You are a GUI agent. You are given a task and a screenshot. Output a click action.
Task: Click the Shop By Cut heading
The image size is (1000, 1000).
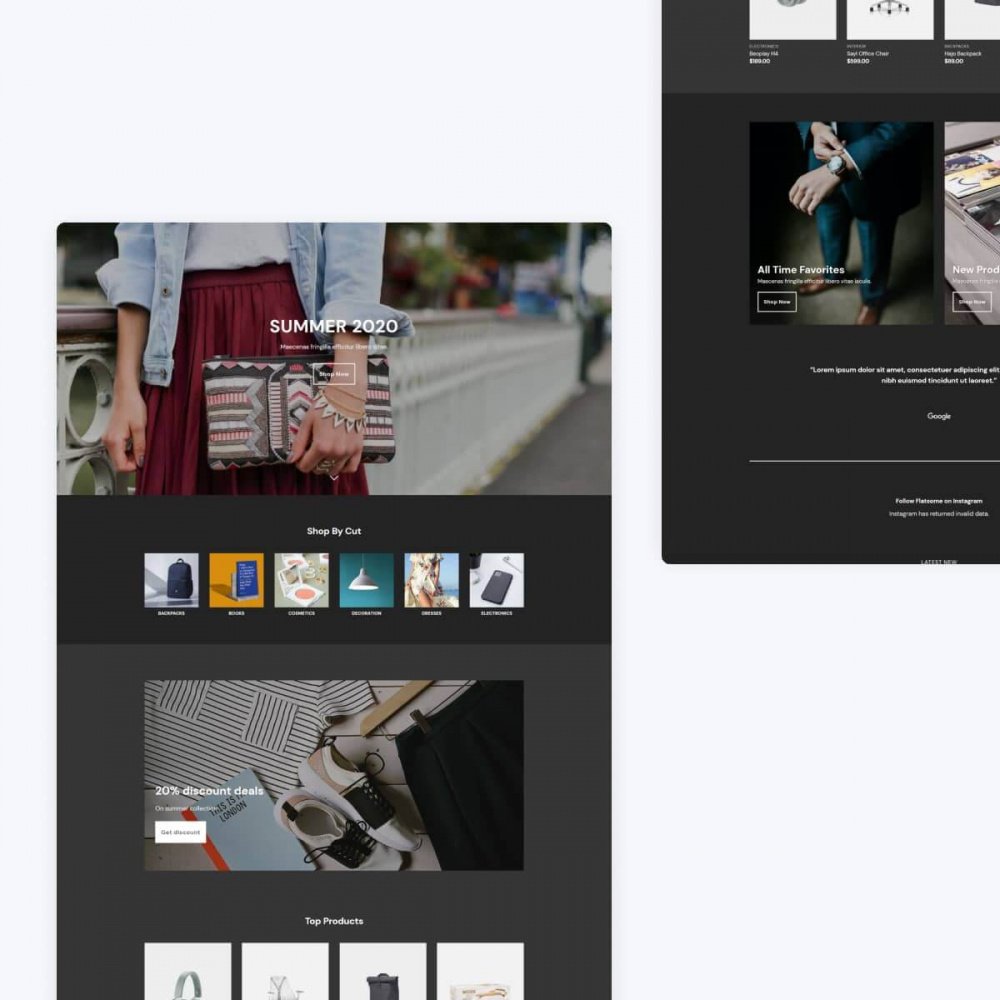334,531
